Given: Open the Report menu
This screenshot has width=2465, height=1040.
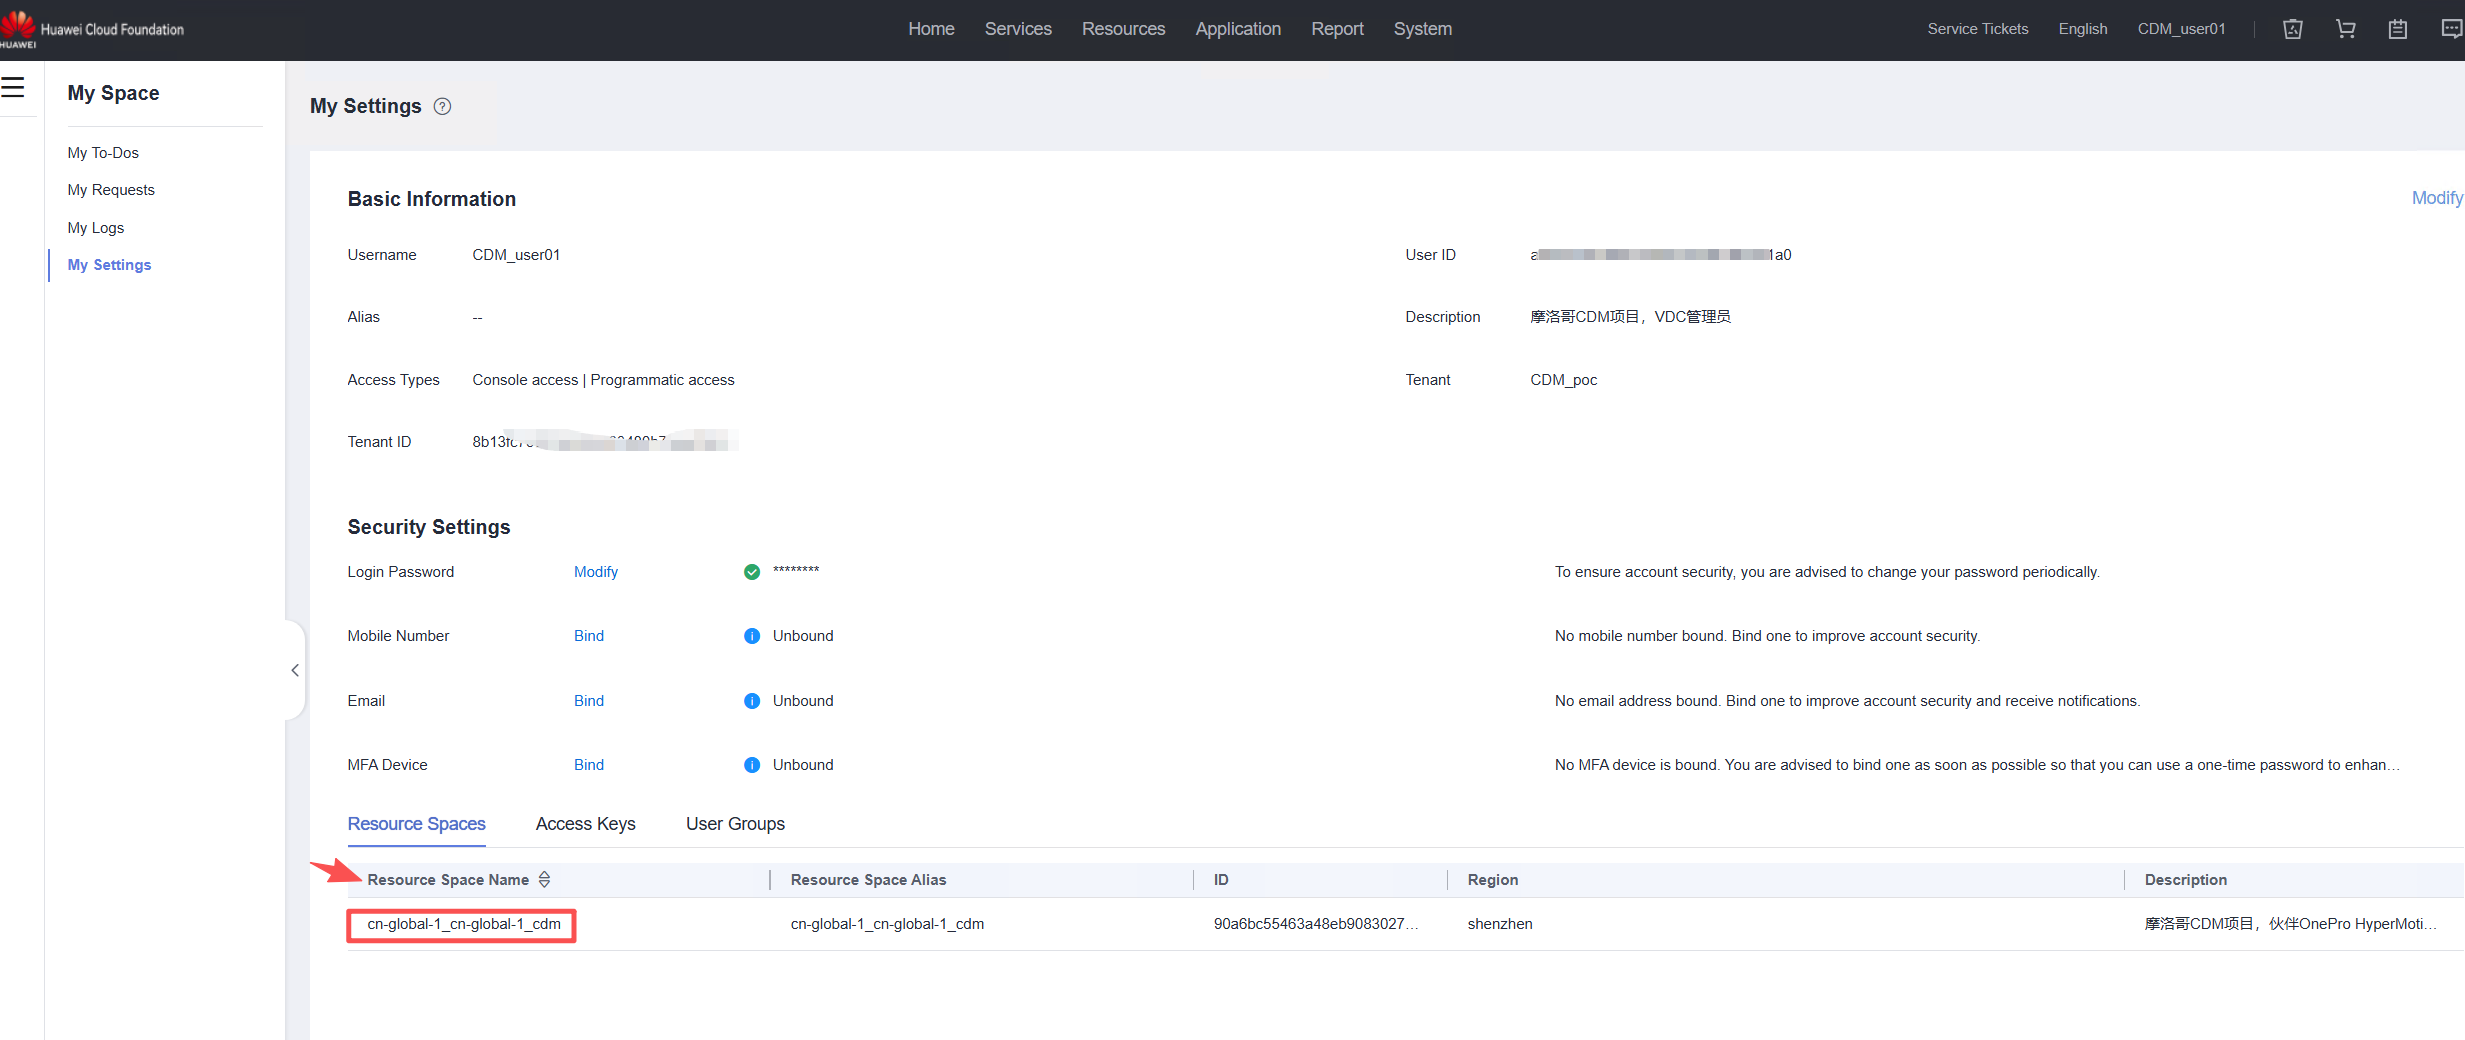Looking at the screenshot, I should coord(1337,29).
